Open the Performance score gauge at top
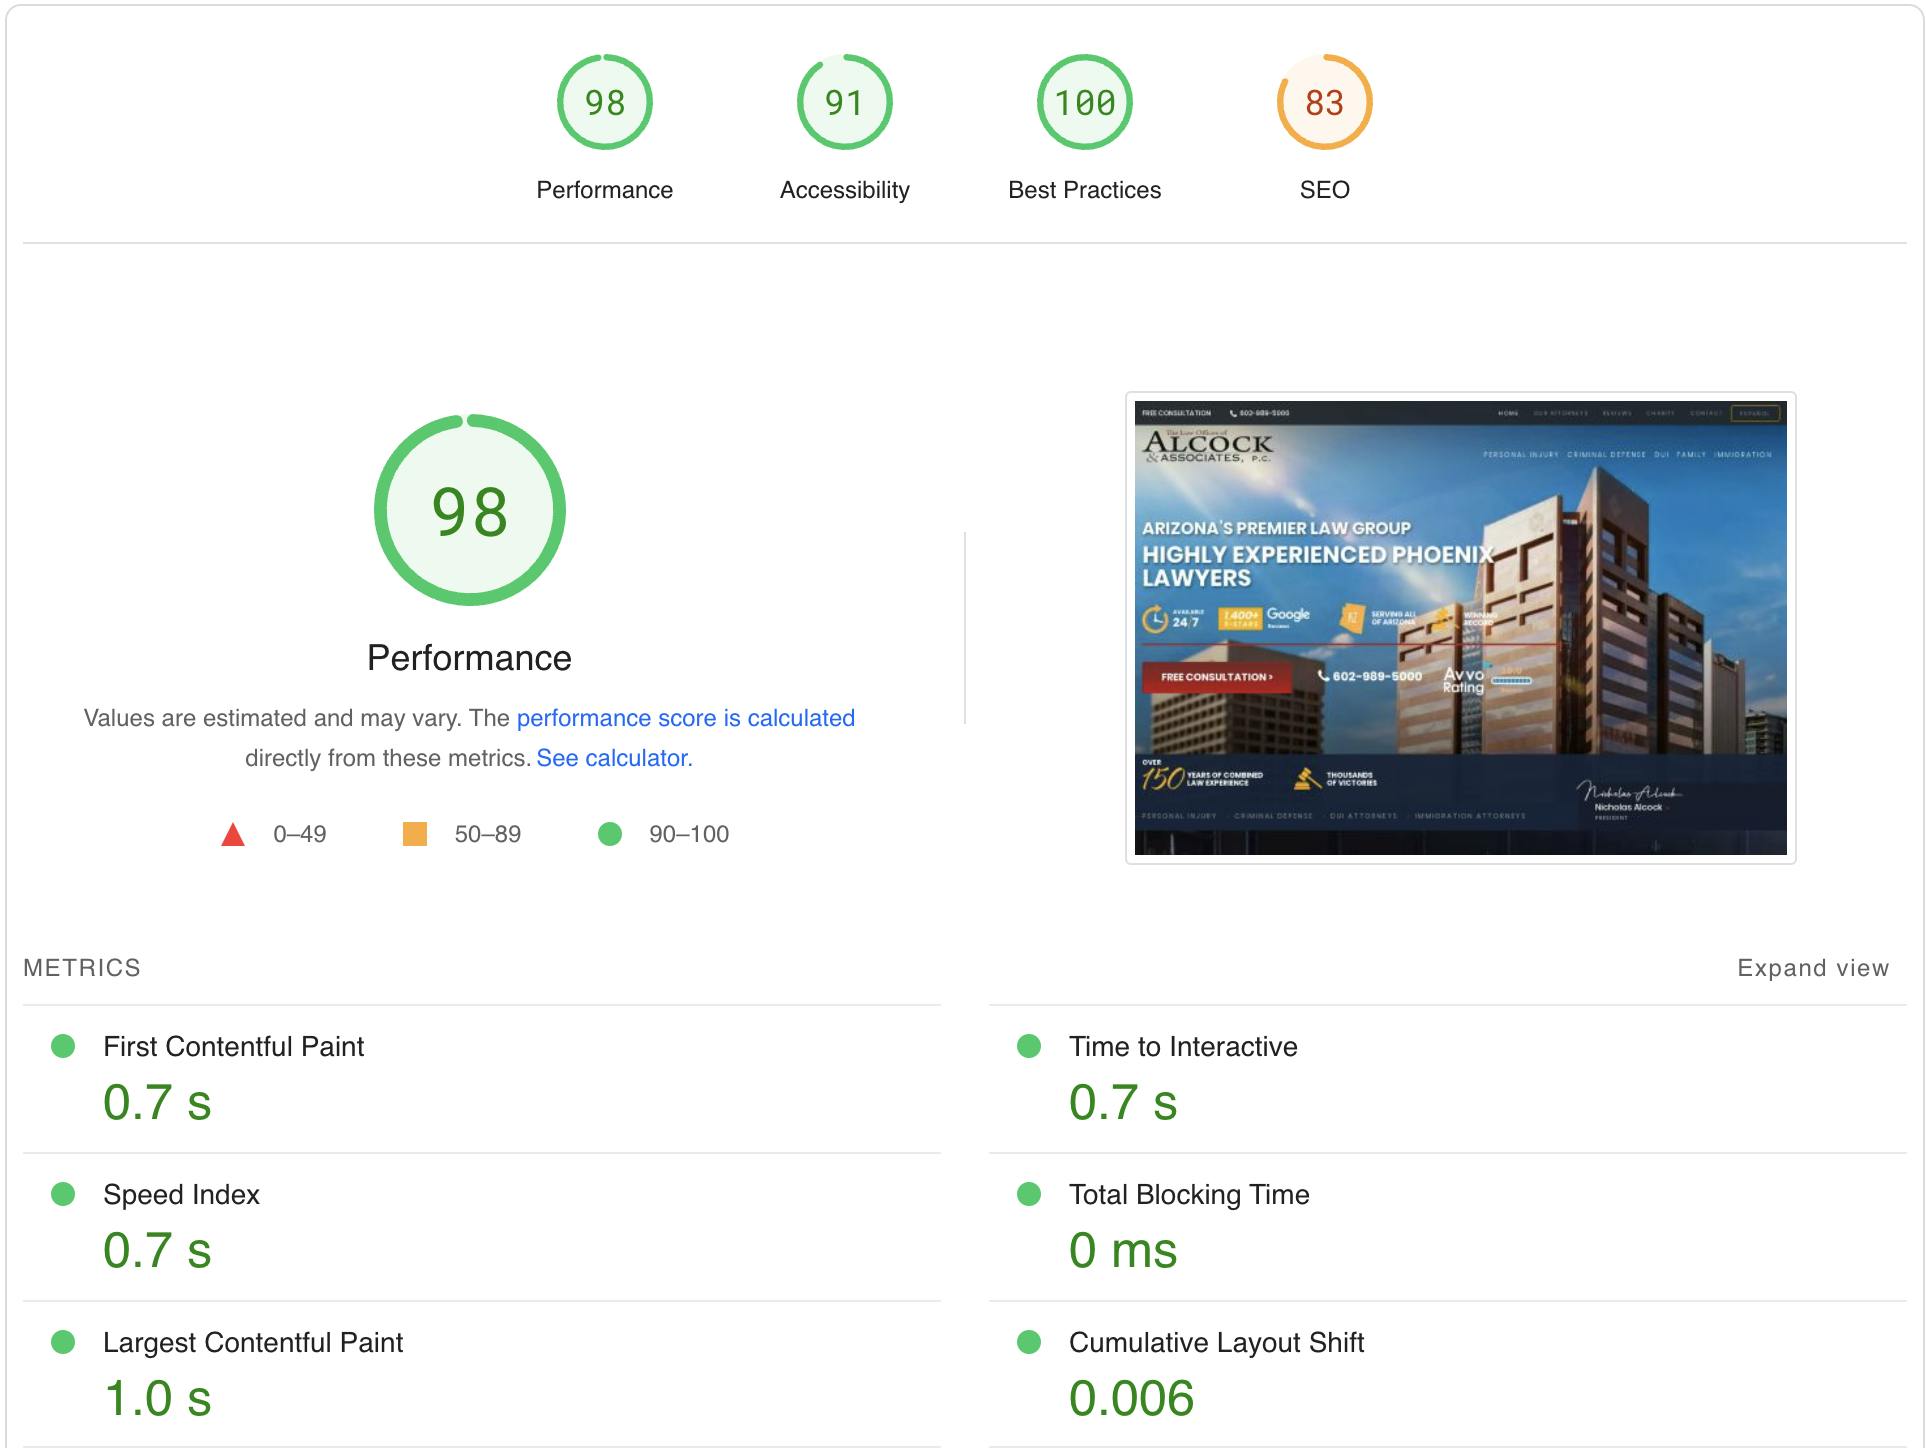The width and height of the screenshot is (1926, 1448). click(x=604, y=102)
